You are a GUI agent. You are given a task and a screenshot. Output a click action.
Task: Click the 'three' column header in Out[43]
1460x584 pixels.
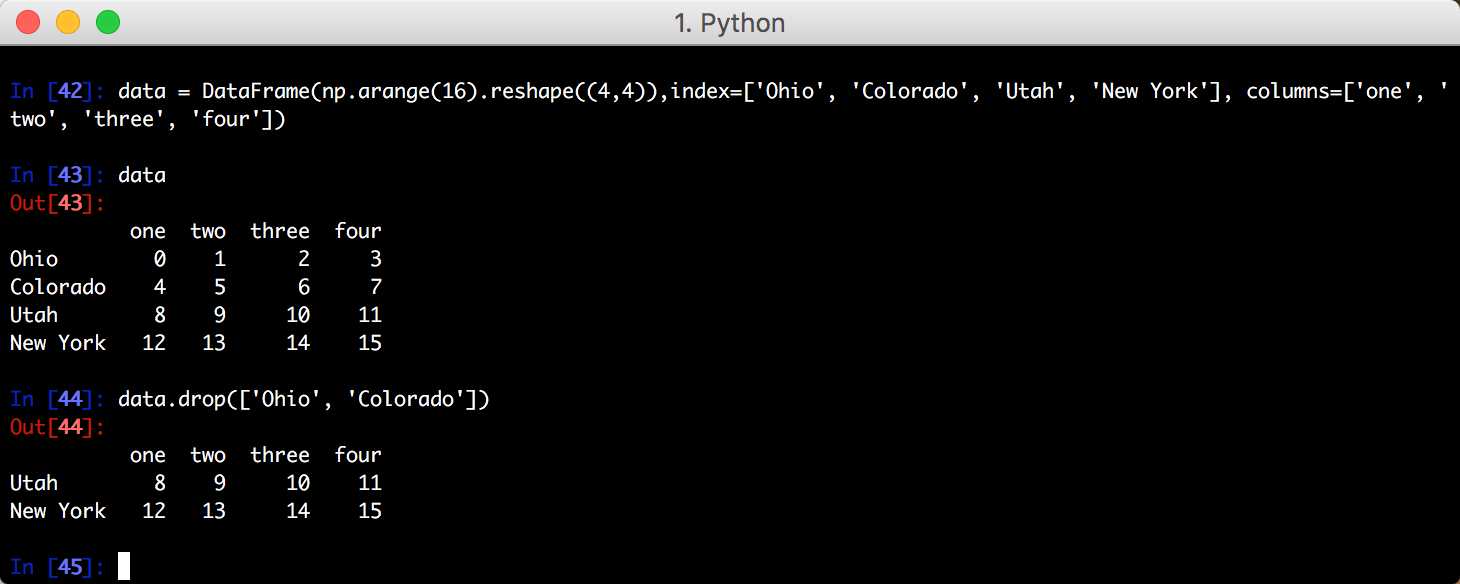coord(280,231)
